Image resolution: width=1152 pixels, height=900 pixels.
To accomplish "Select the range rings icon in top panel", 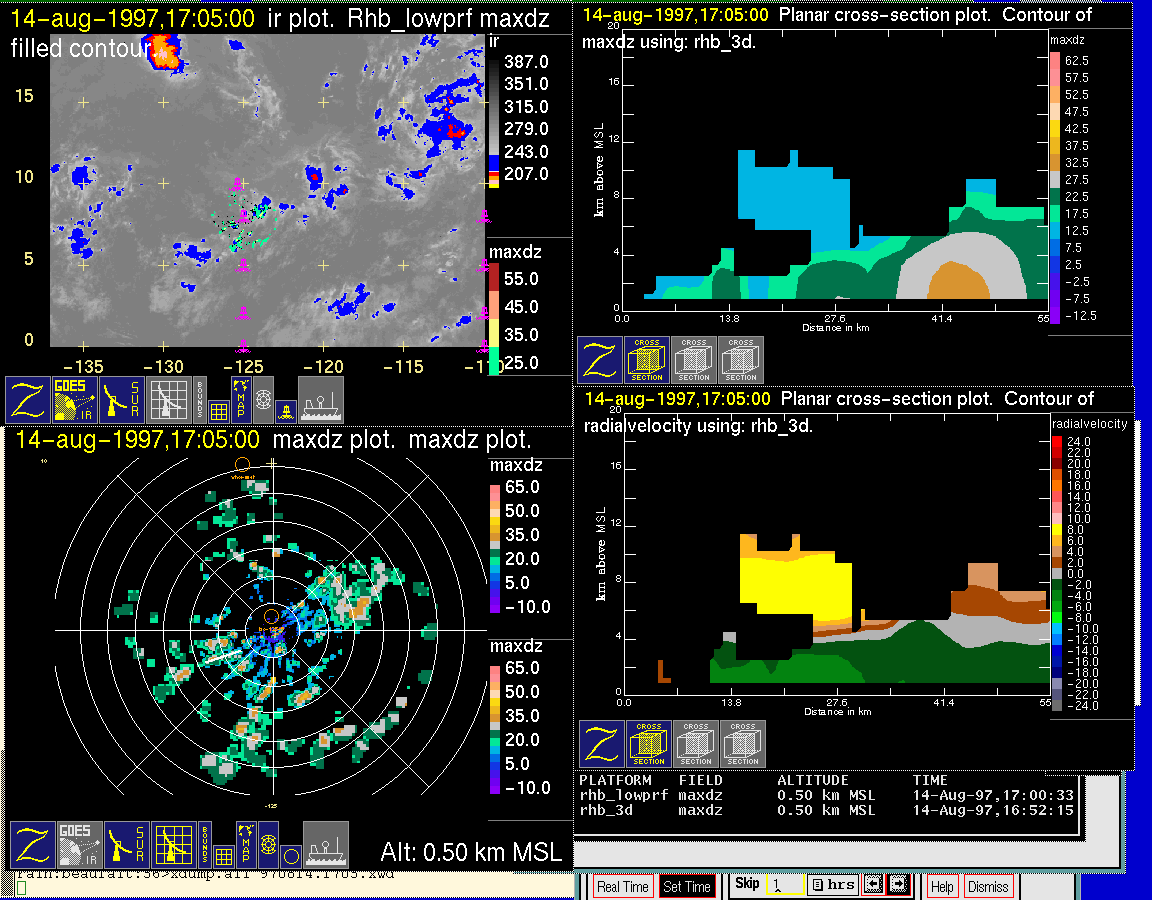I will click(264, 399).
